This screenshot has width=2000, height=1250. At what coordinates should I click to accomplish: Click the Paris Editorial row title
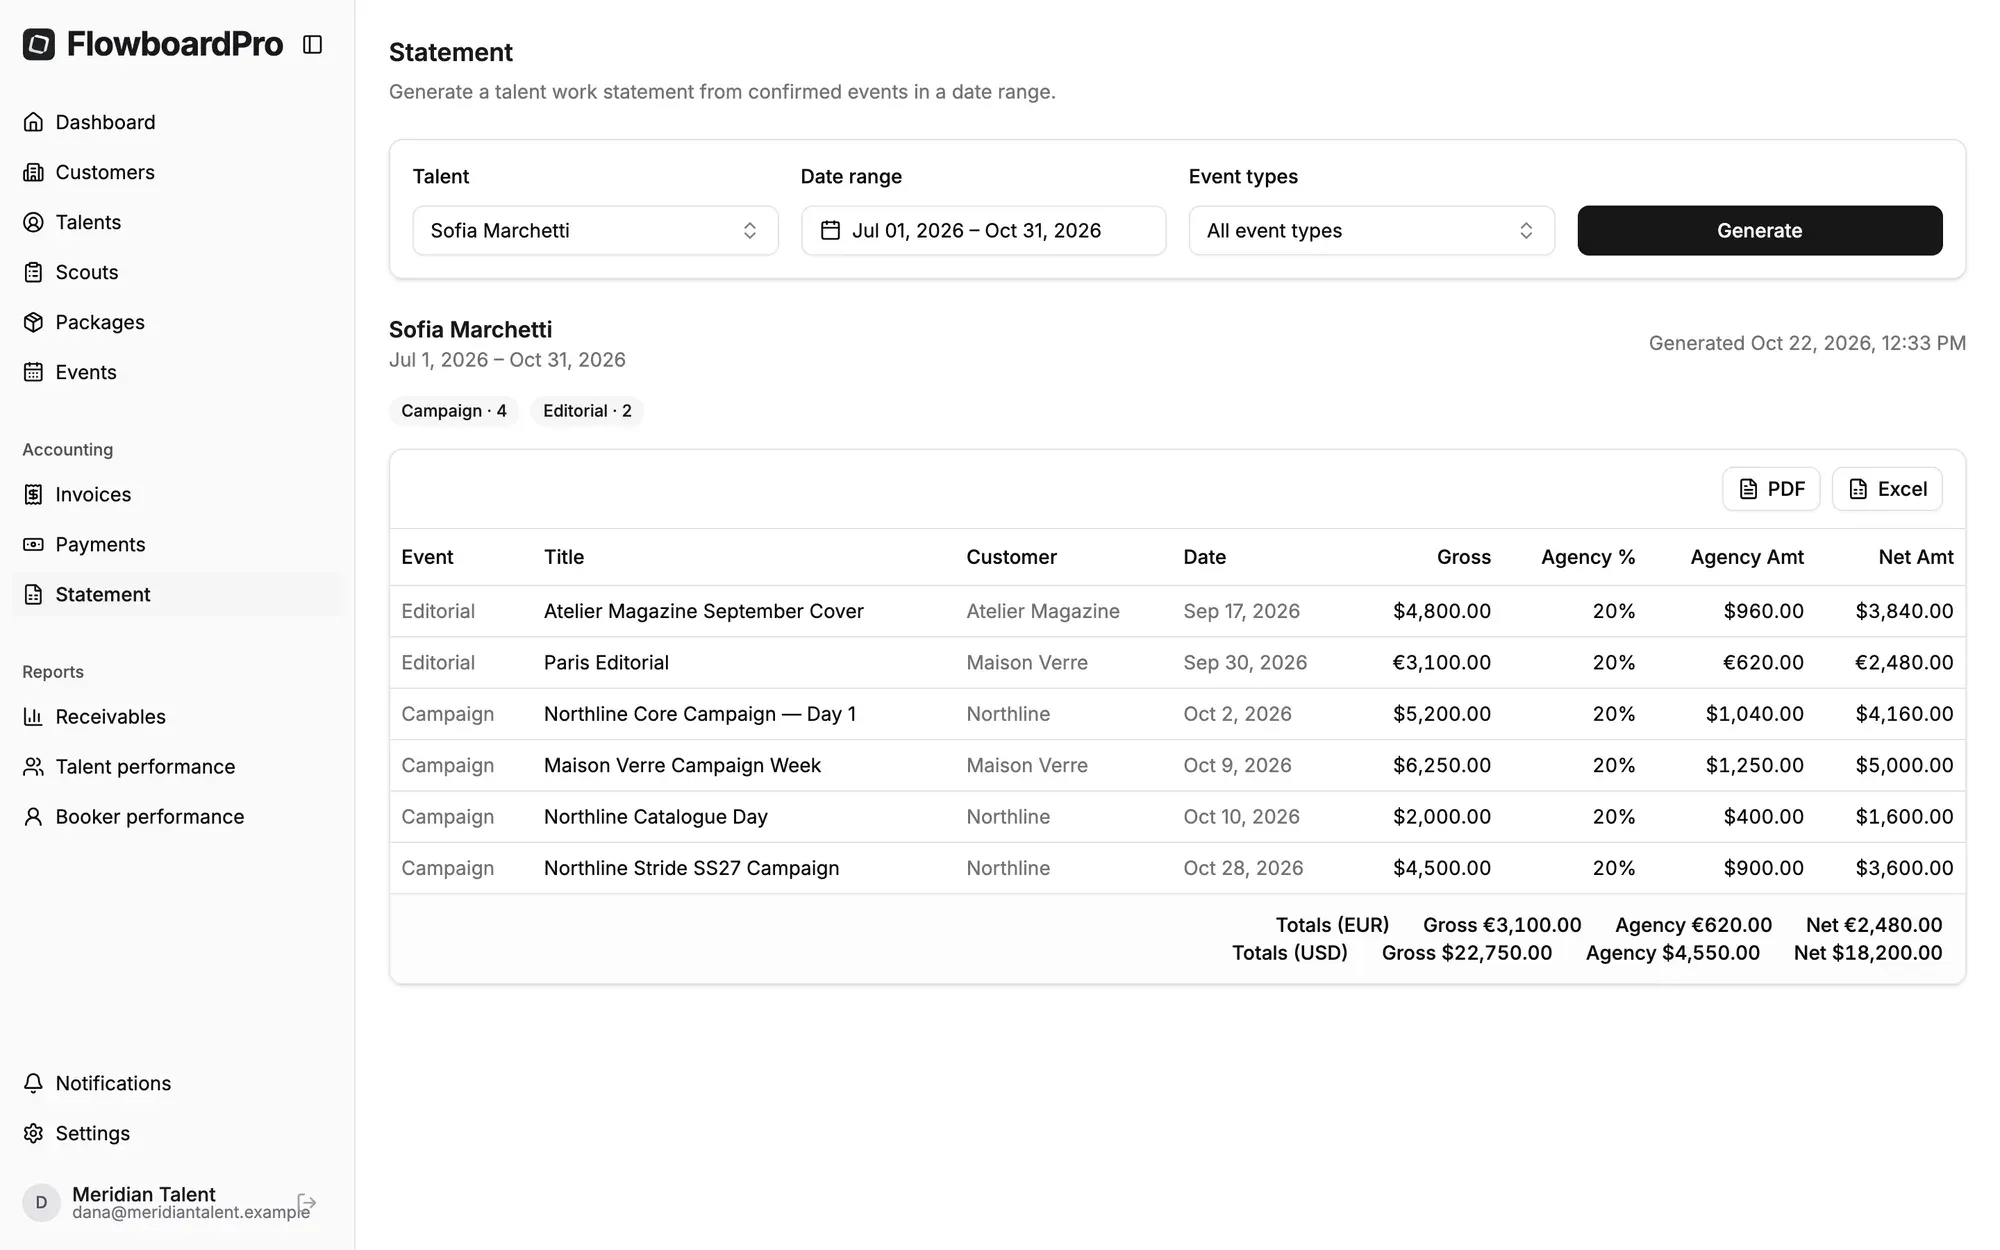pyautogui.click(x=606, y=662)
